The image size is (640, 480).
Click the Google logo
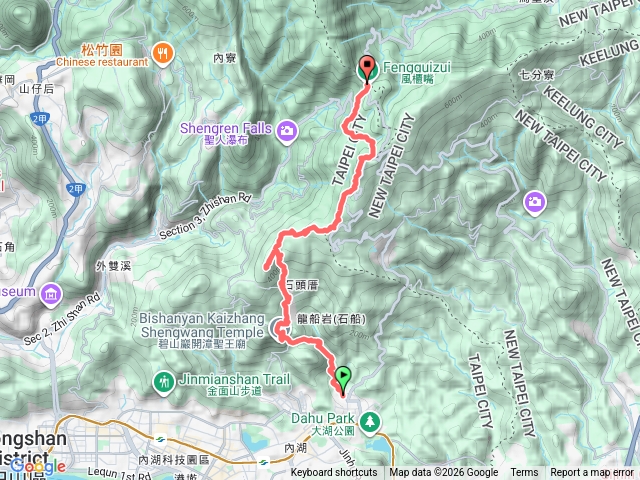click(37, 466)
